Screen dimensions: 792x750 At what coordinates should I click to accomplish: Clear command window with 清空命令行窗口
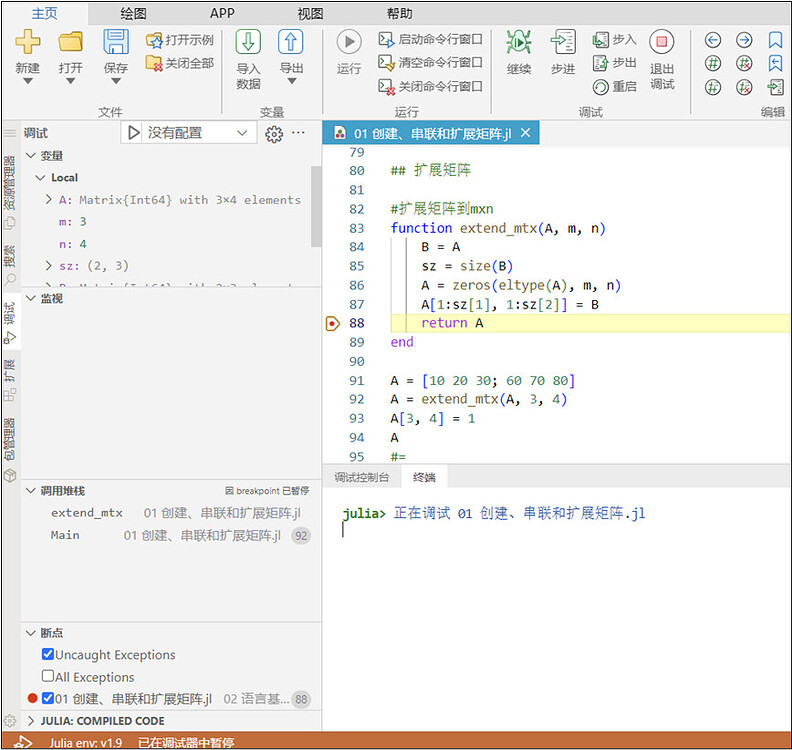(x=430, y=63)
